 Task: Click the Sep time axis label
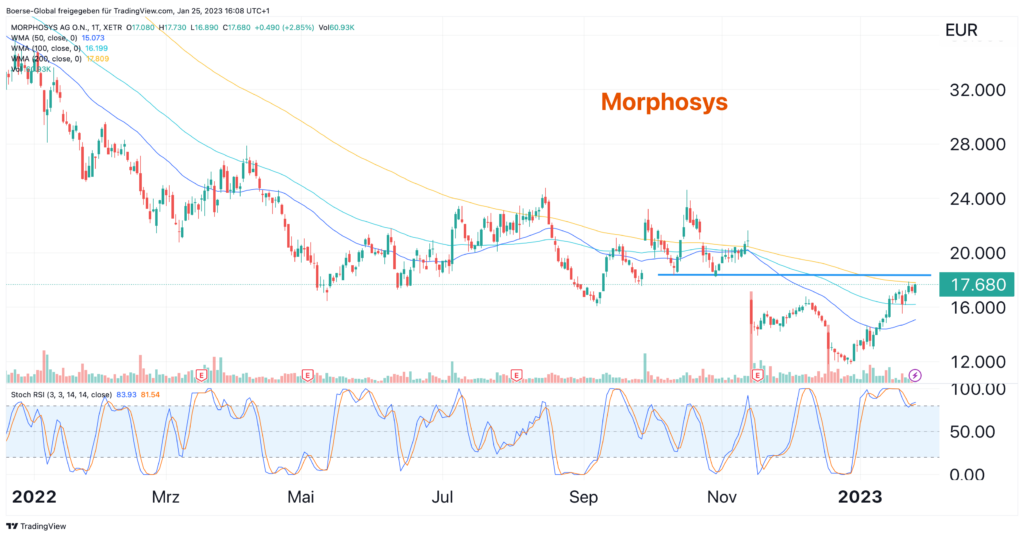583,497
